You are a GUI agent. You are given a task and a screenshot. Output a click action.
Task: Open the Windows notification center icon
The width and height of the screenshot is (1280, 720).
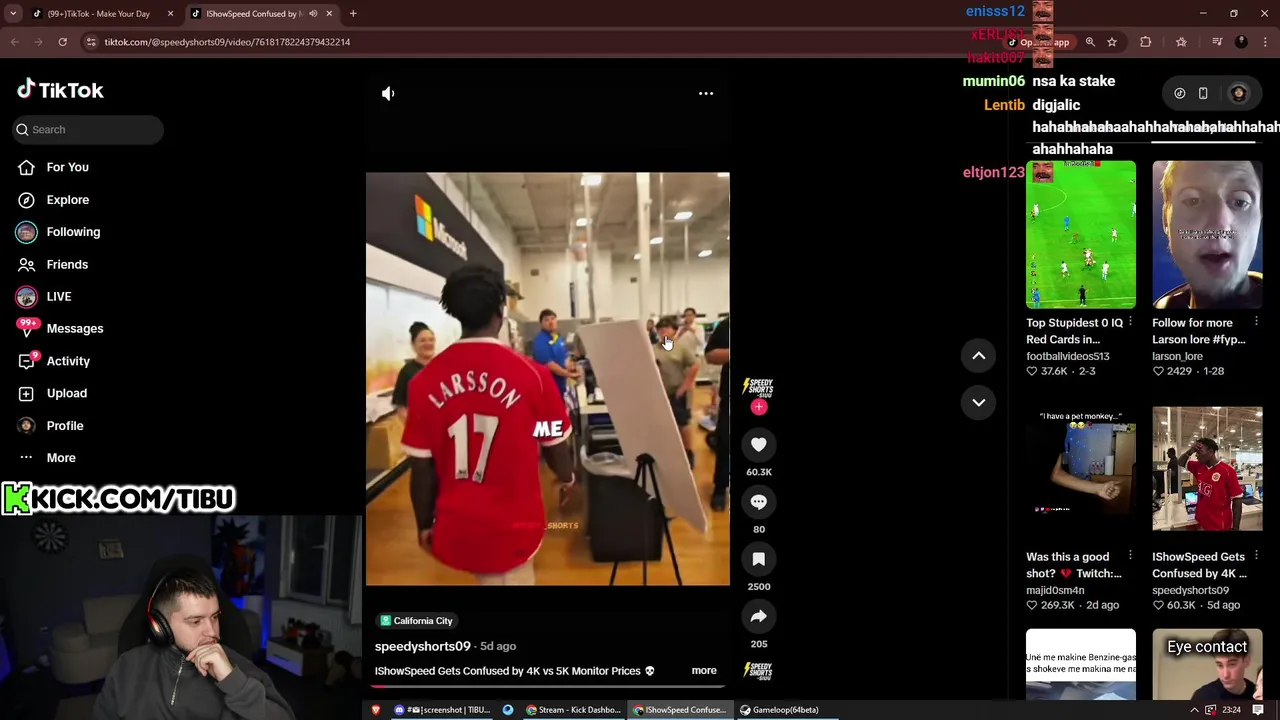[1258, 710]
